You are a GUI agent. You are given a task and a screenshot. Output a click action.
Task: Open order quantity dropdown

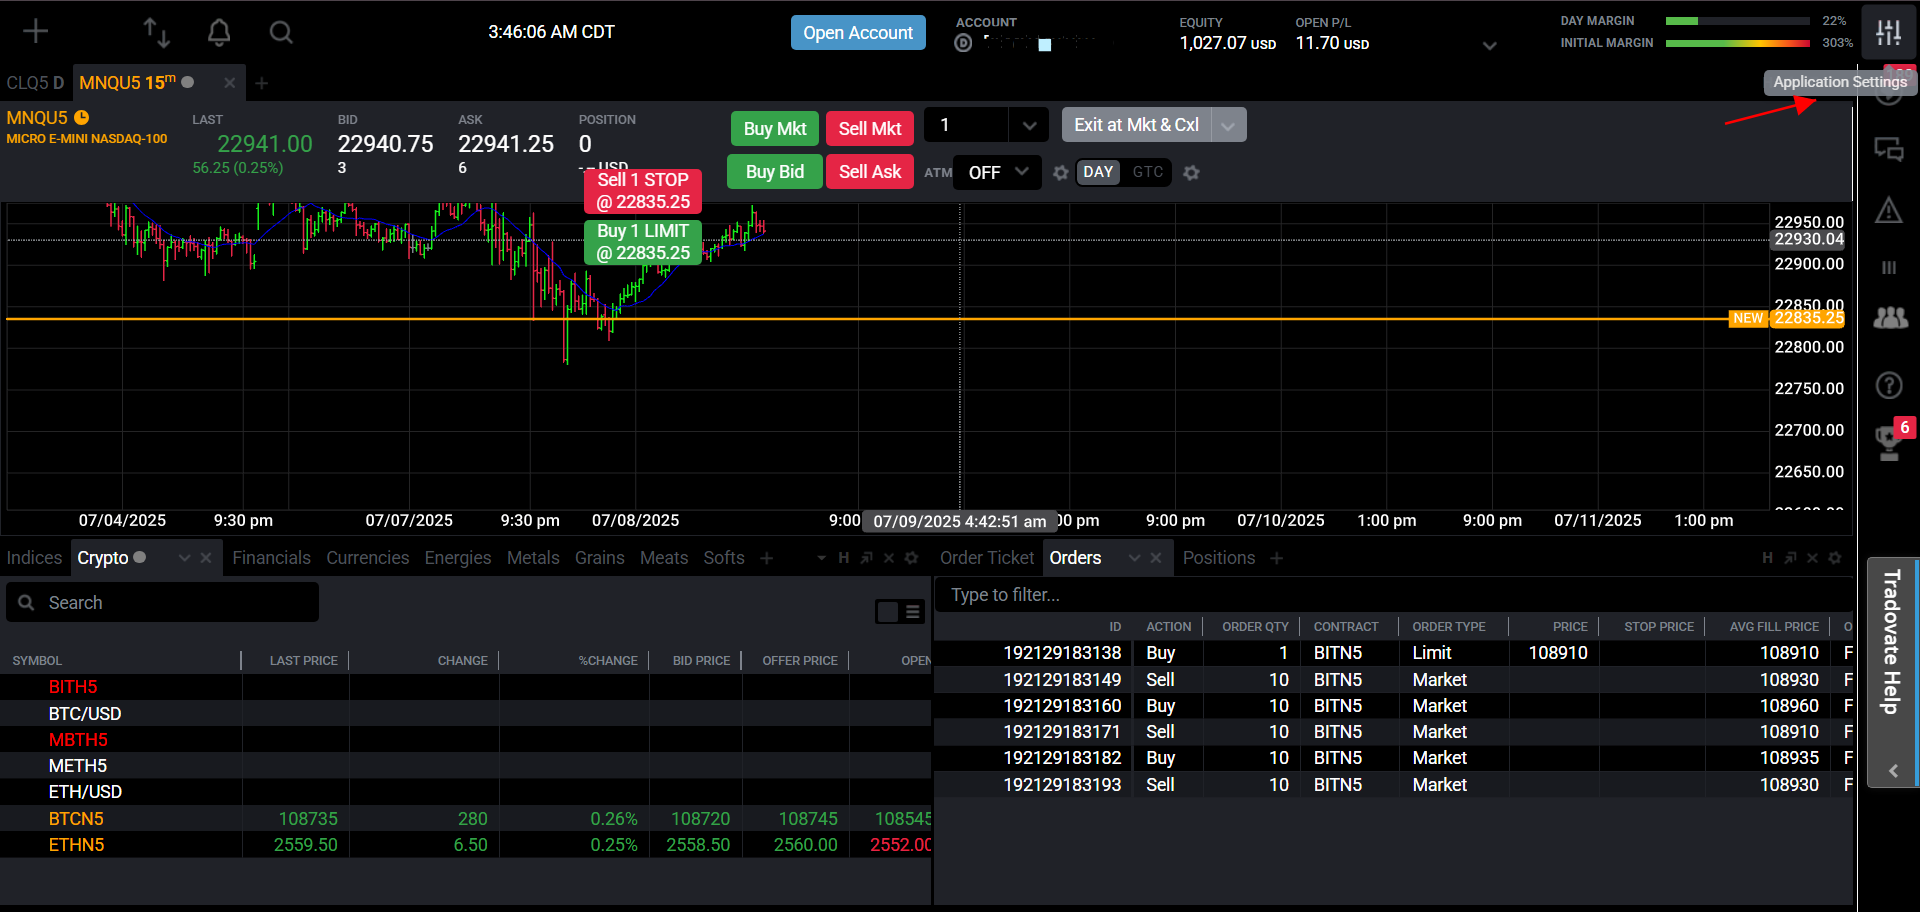(1029, 125)
